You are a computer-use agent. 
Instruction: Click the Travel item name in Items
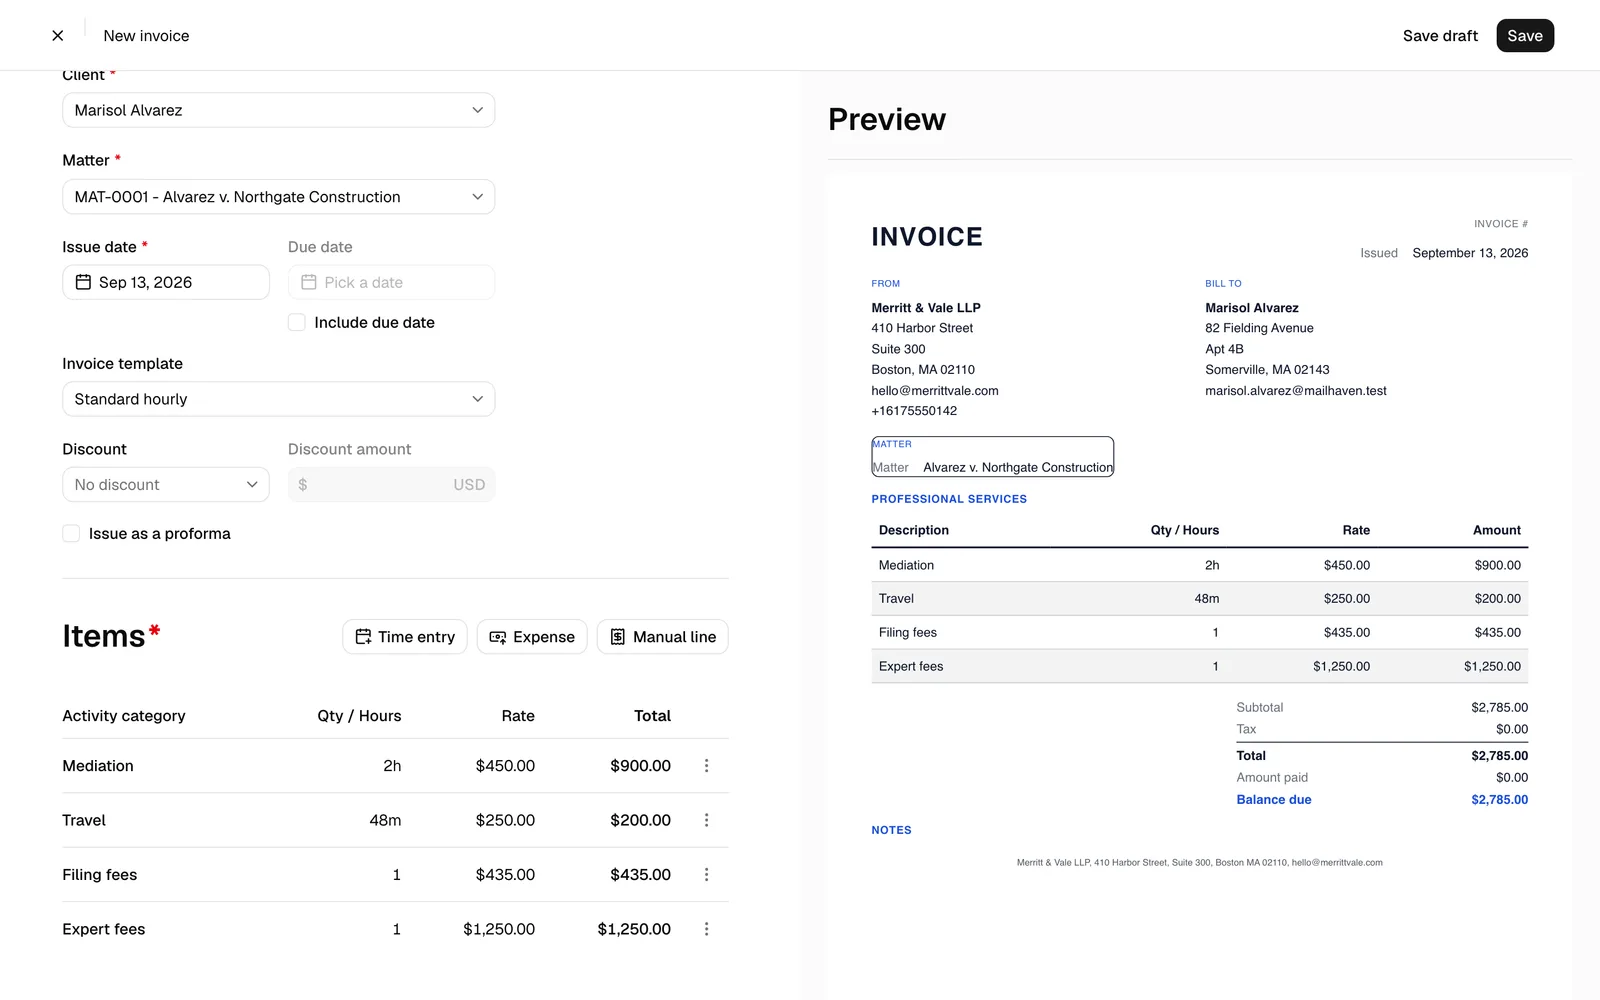84,820
